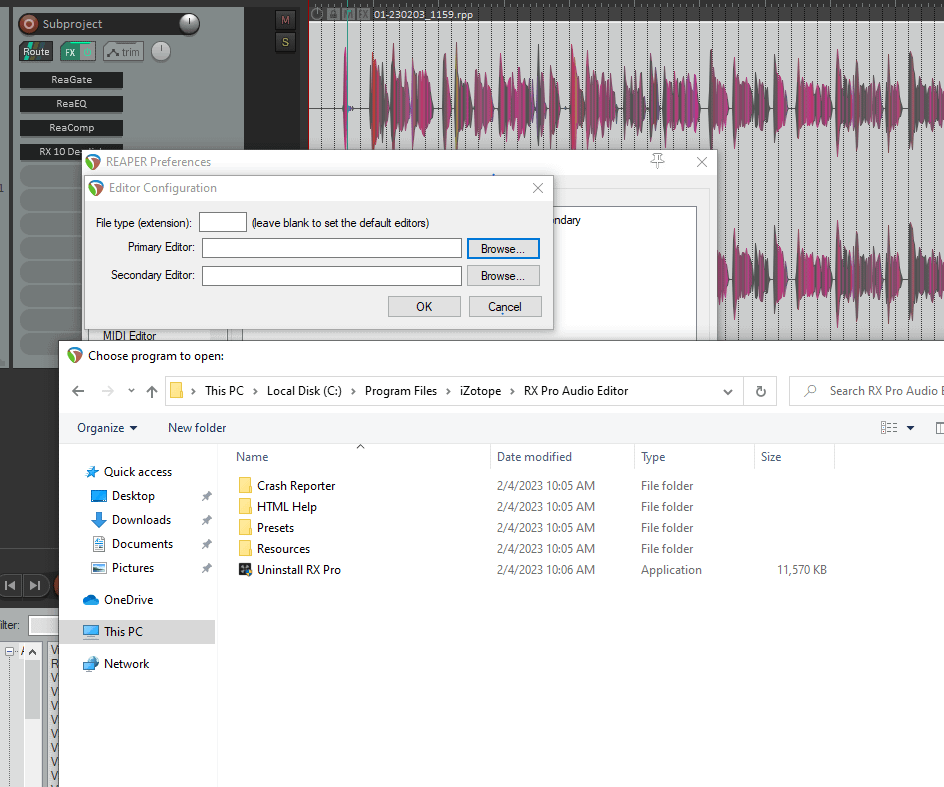Click Local Disk (C:) breadcrumb

[x=304, y=391]
